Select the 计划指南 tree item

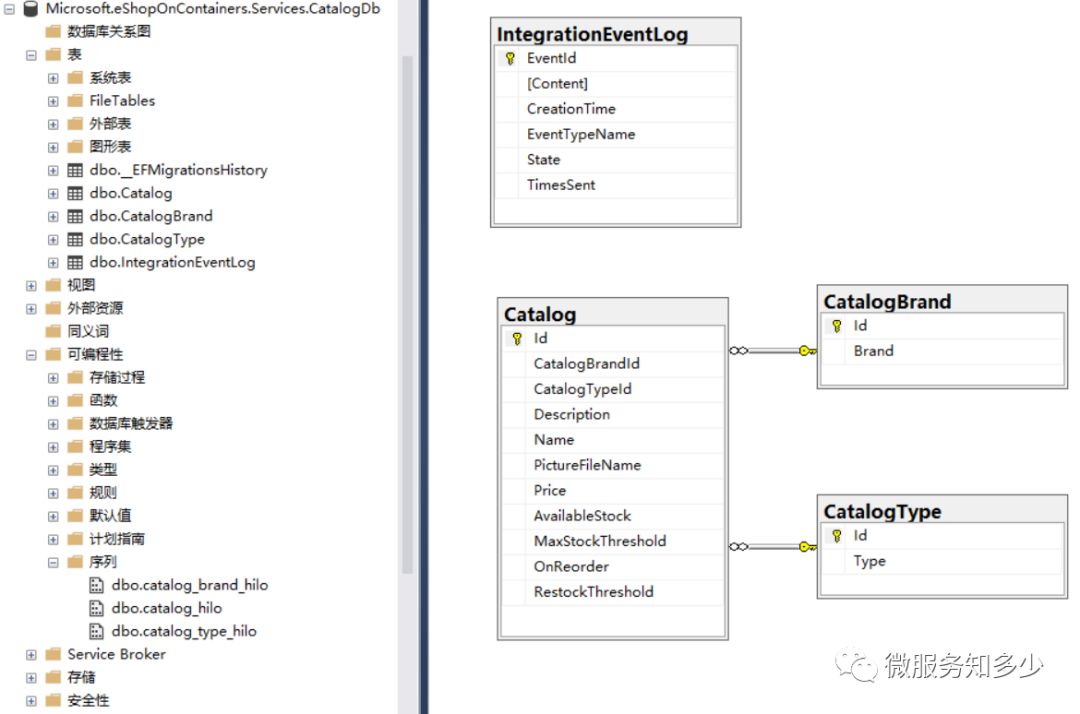(117, 539)
